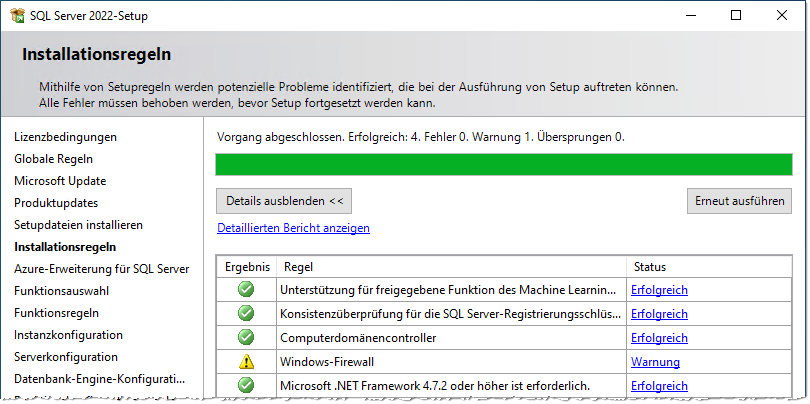Open the Warnung link for Windows-Firewall

656,362
